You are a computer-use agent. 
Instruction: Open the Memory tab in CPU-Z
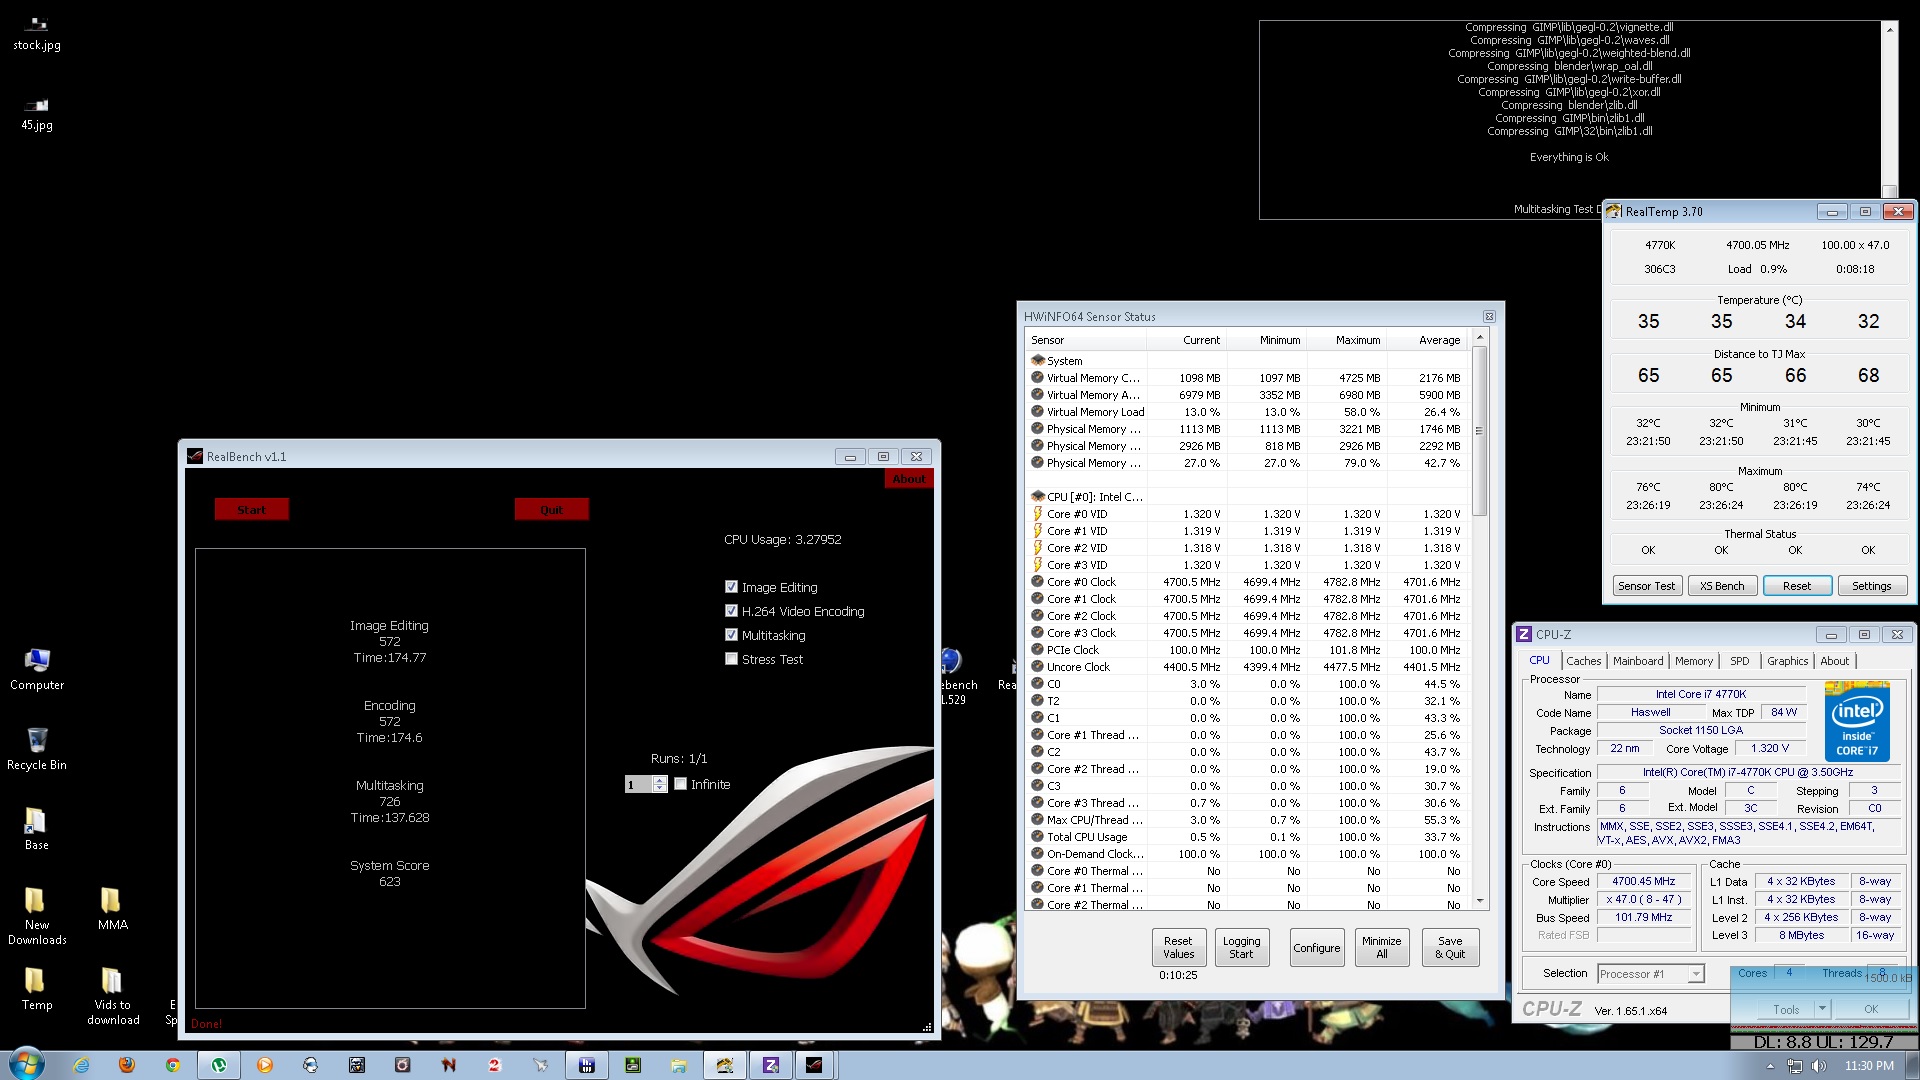1693,661
